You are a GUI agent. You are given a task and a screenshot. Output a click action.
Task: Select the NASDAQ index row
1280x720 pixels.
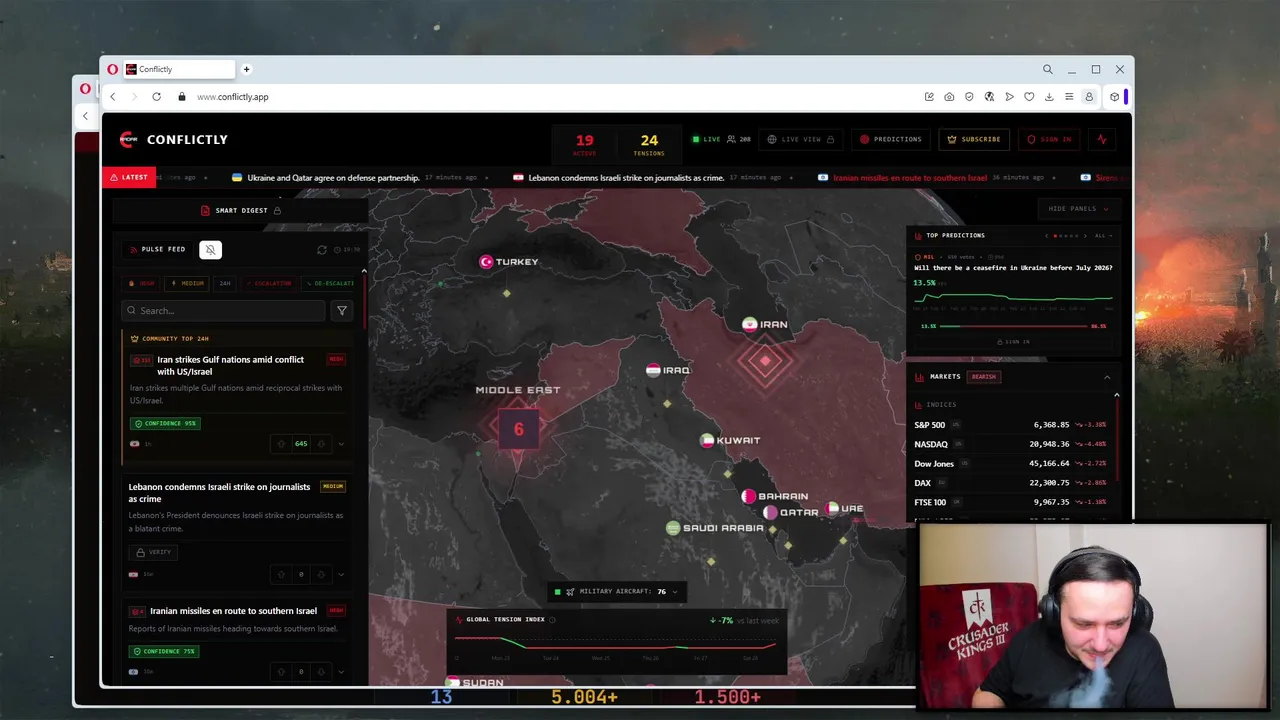[1010, 445]
